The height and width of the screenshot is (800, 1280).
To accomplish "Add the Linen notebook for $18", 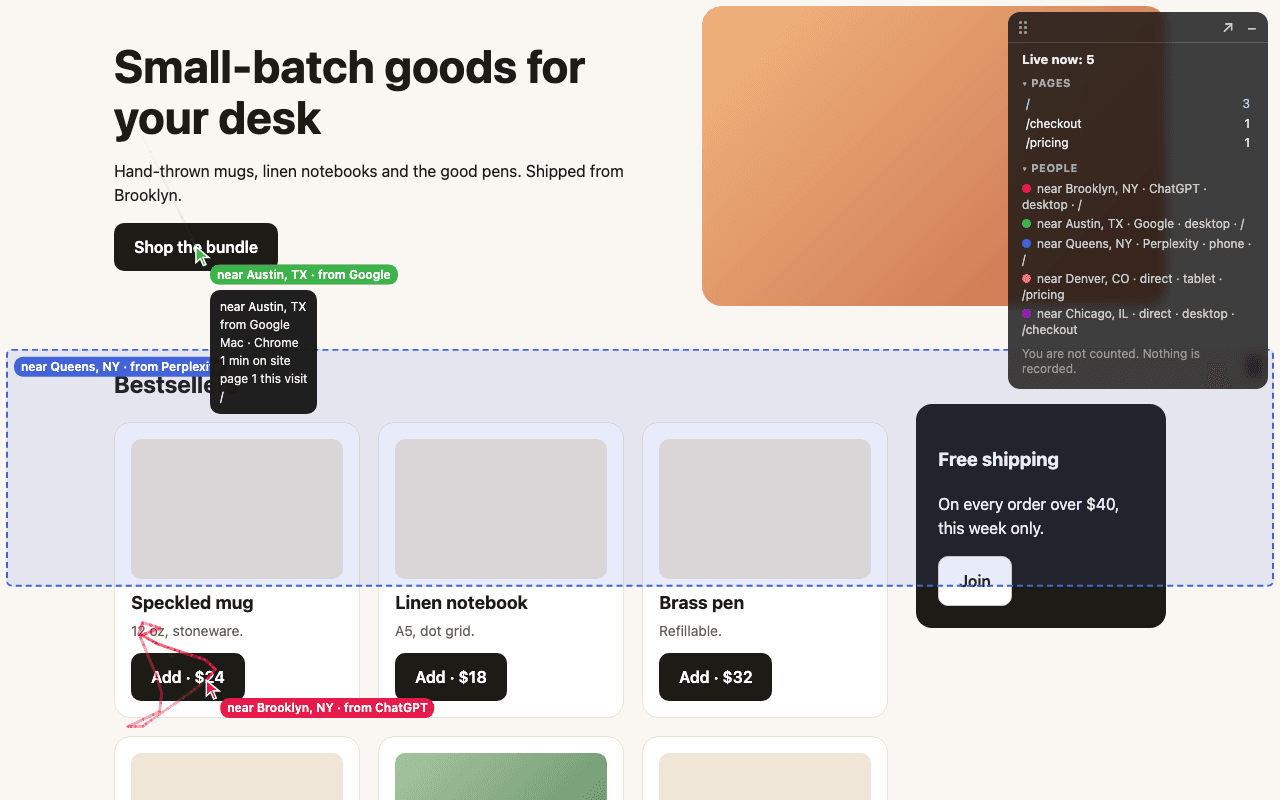I will click(x=451, y=677).
